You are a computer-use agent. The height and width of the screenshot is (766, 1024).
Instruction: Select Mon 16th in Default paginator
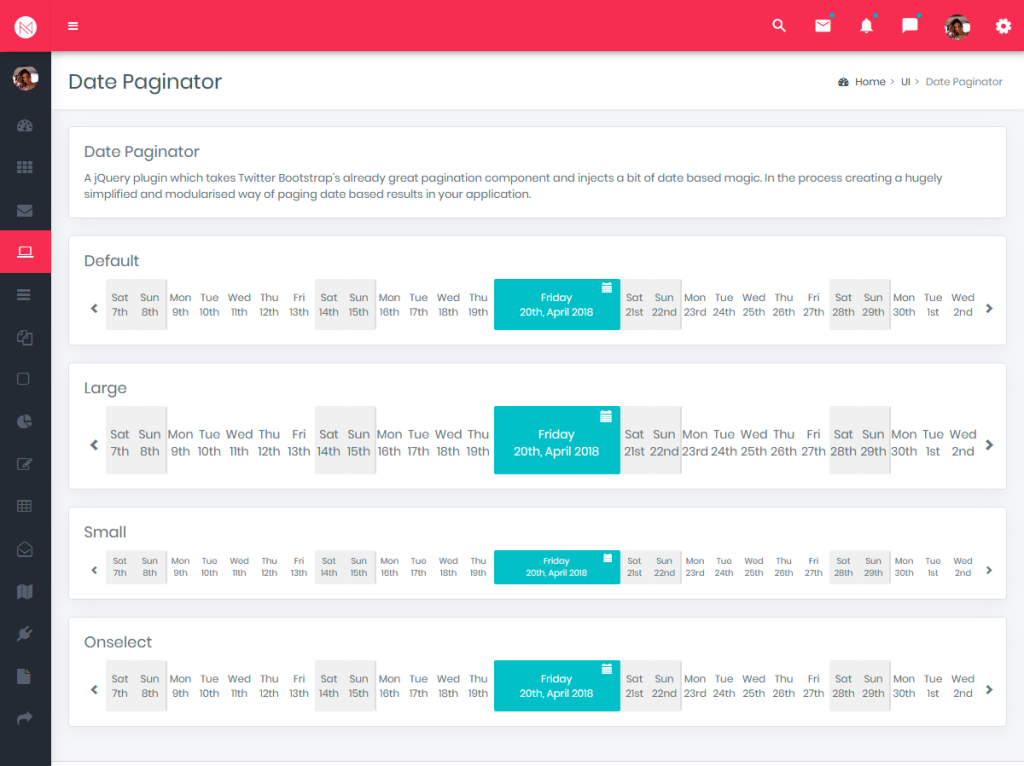[x=389, y=305]
